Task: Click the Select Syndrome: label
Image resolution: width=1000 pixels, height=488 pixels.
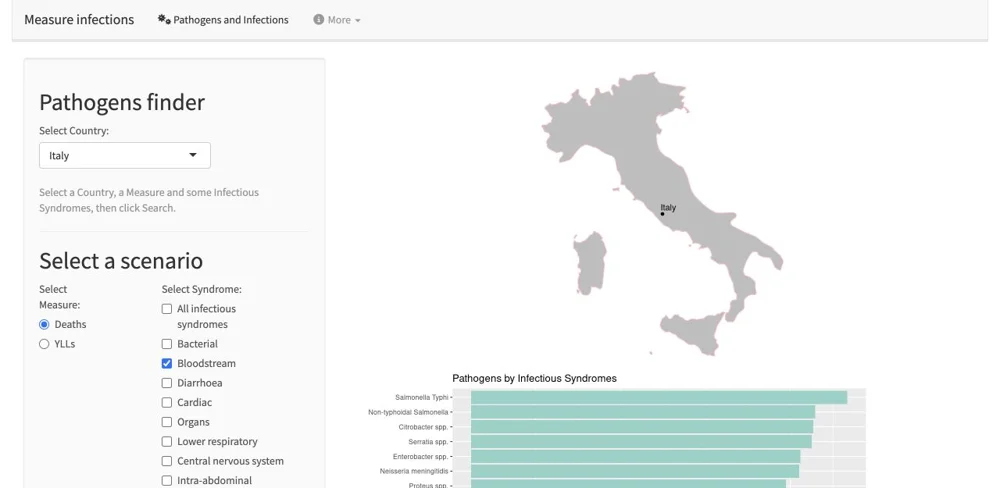Action: (202, 289)
